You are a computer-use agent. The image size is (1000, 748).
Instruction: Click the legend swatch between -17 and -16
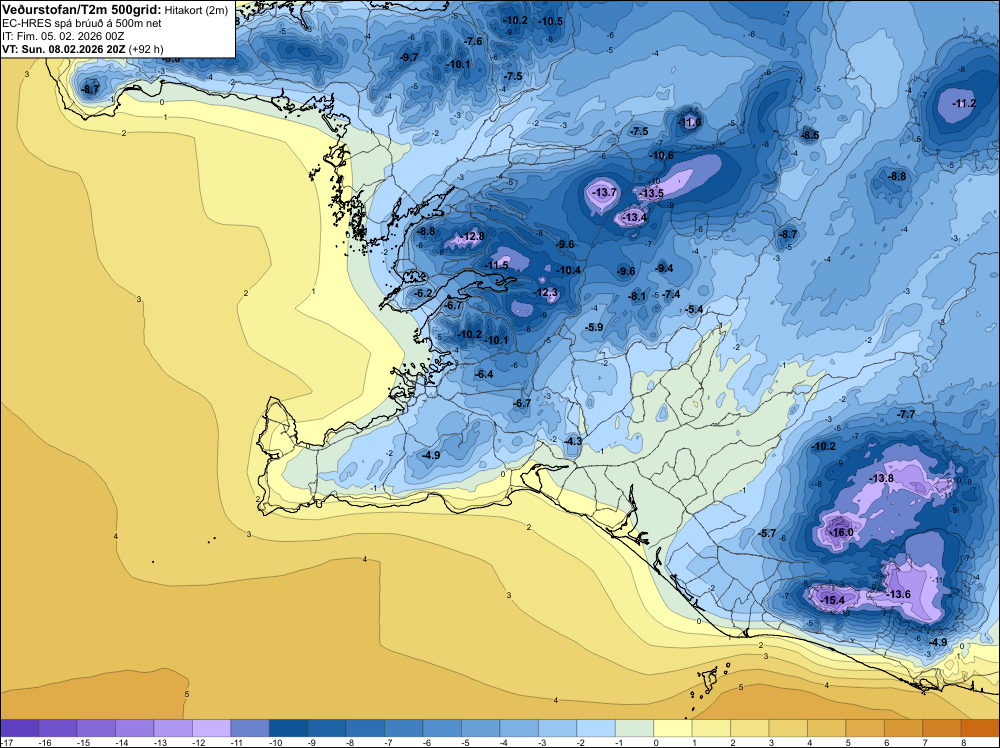click(20, 728)
